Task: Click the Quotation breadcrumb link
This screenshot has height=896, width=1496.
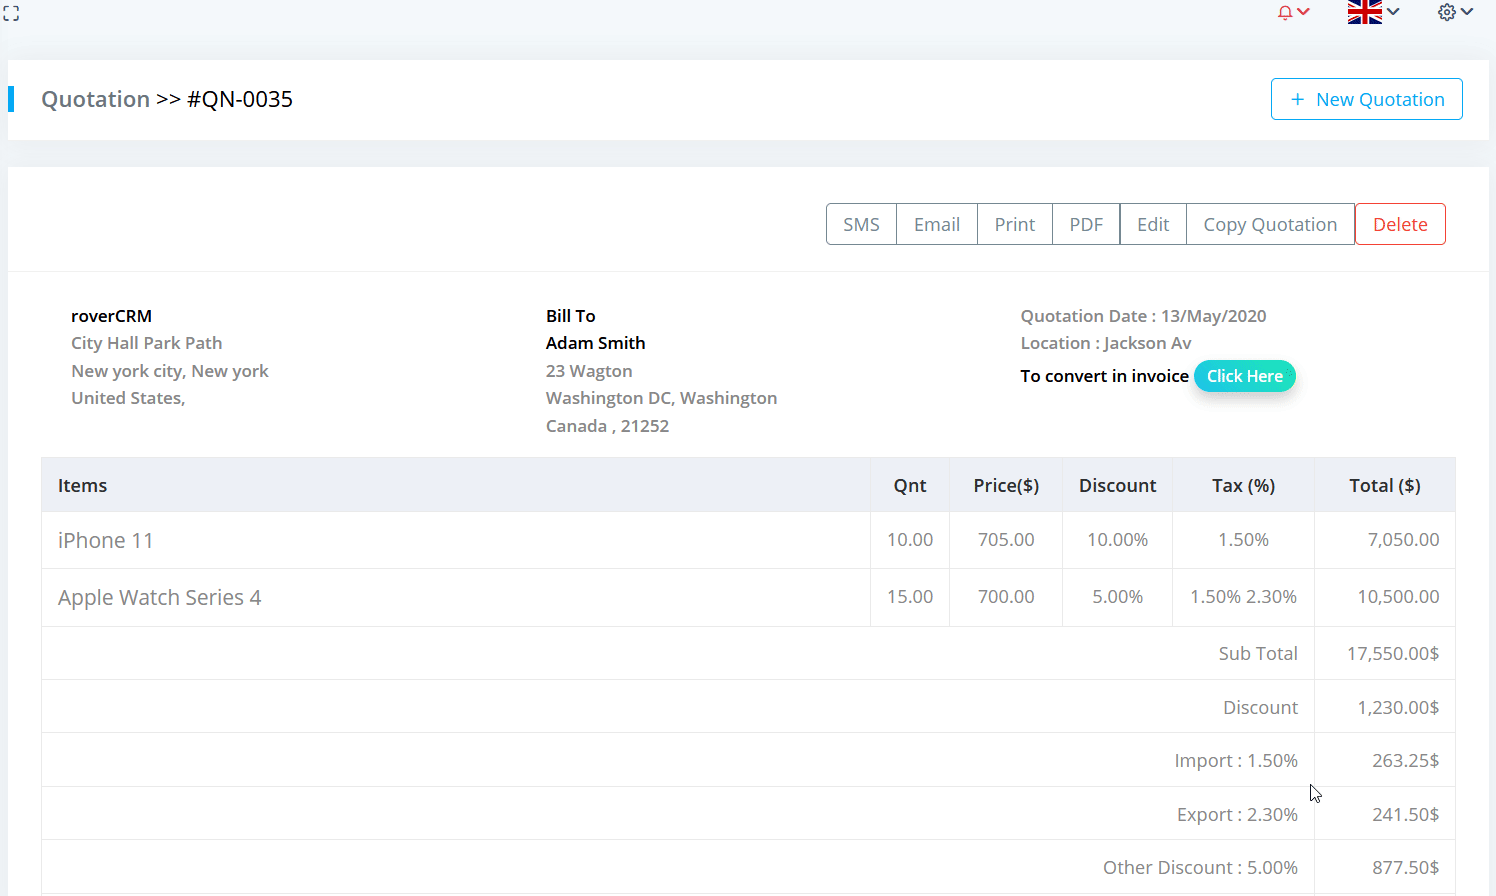Action: click(x=95, y=99)
